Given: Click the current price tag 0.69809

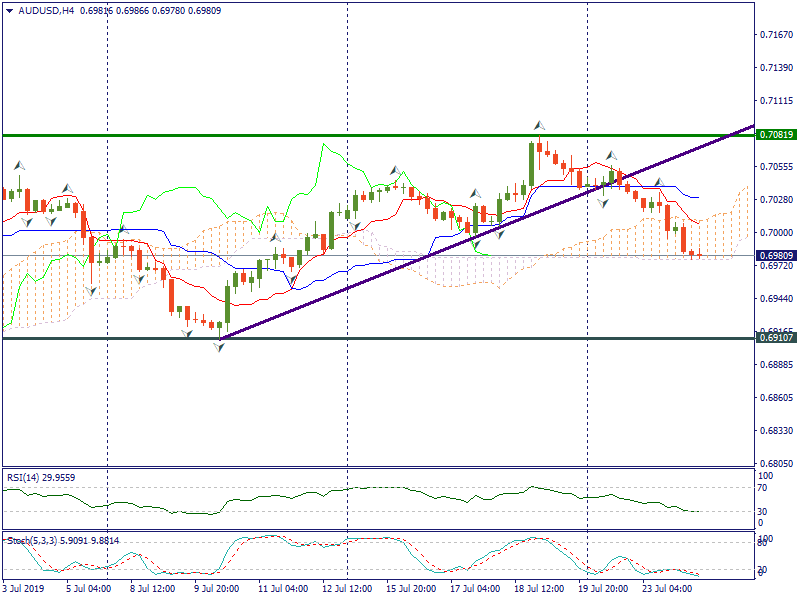Looking at the screenshot, I should pos(776,256).
